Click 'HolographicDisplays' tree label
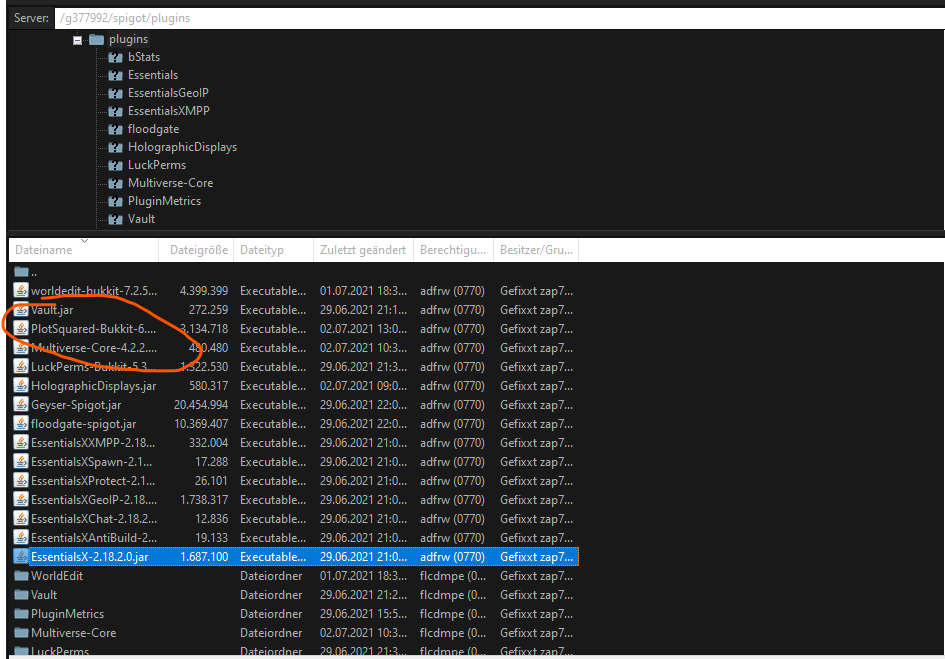The image size is (945, 659). (182, 147)
